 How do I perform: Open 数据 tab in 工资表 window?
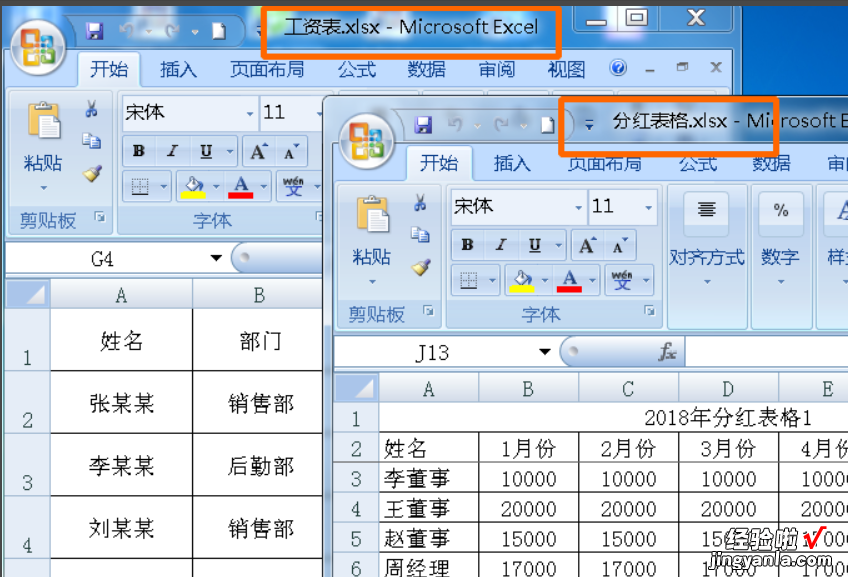point(426,70)
